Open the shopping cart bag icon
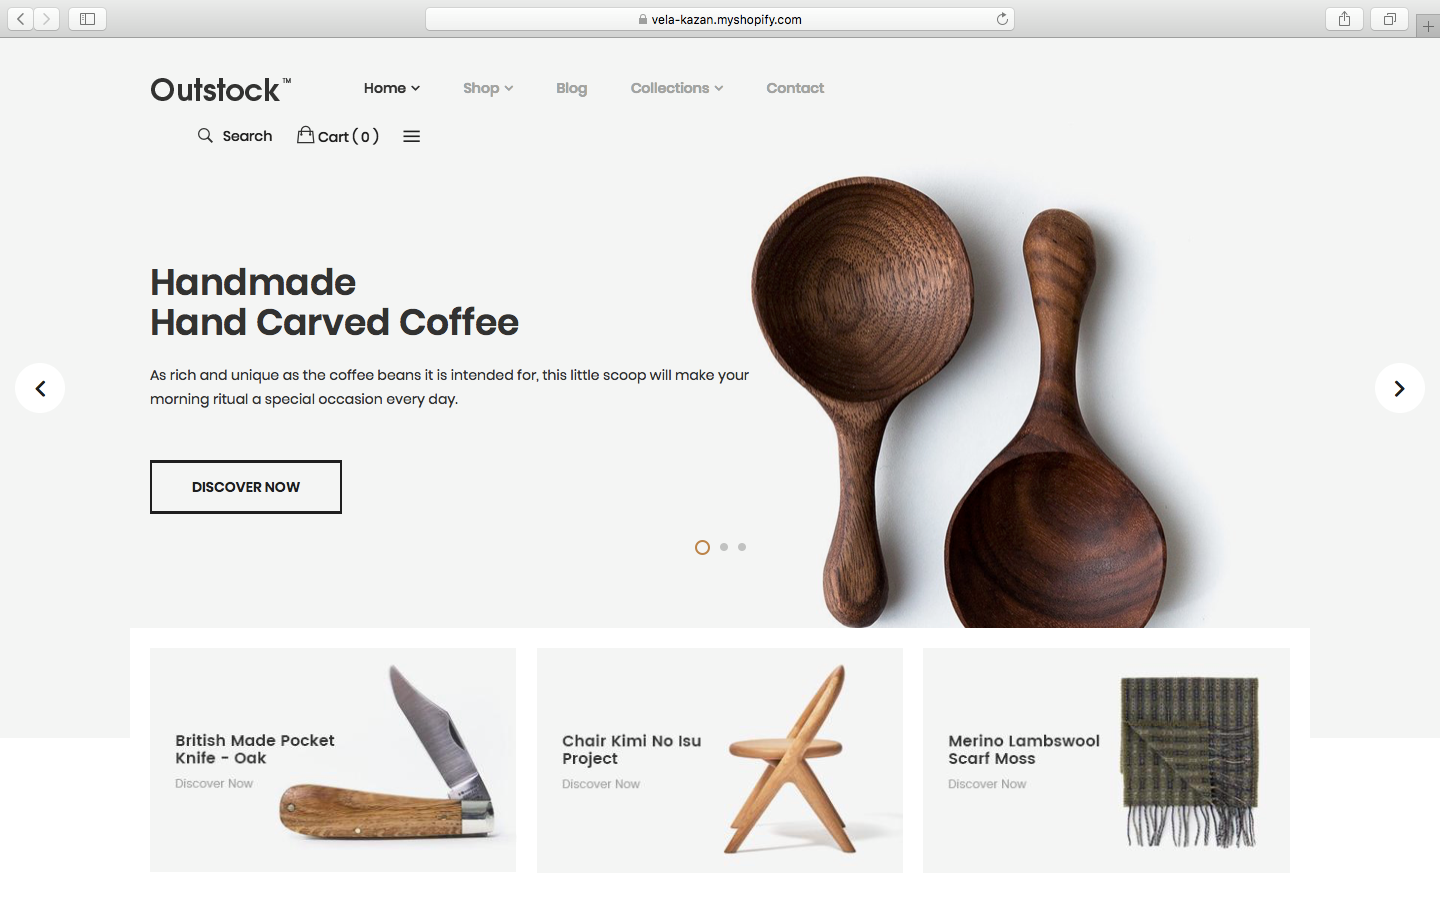The height and width of the screenshot is (900, 1440). tap(305, 135)
